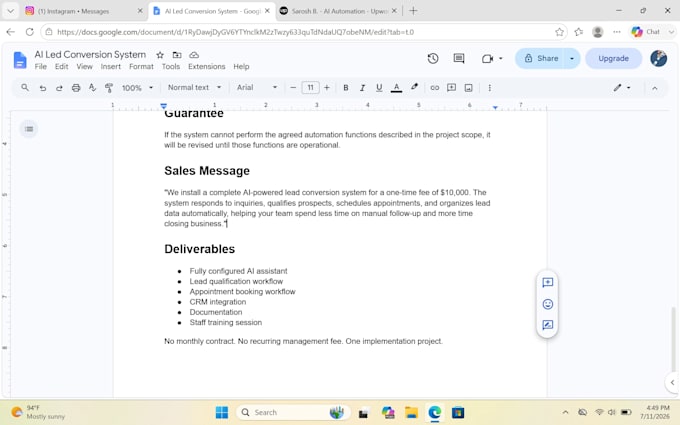Click the taskbar Search box
Image resolution: width=680 pixels, height=425 pixels.
tap(293, 412)
